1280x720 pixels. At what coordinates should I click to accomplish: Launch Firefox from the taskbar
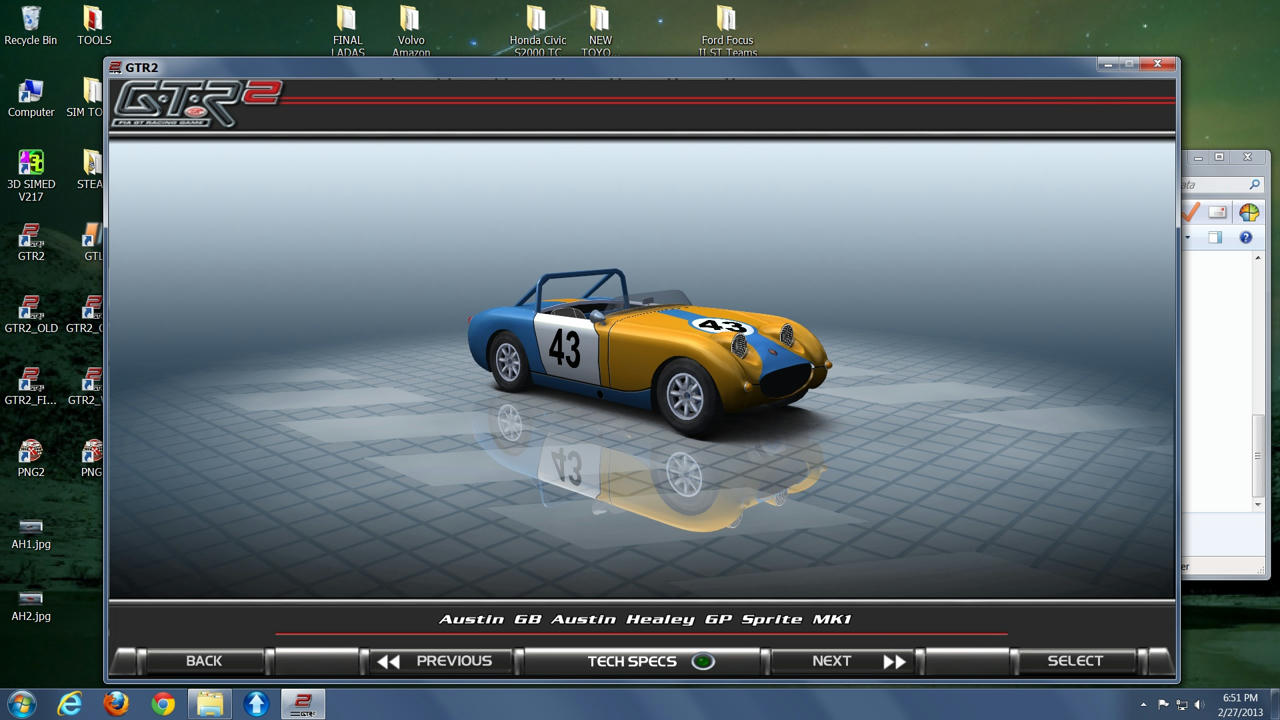(x=116, y=704)
